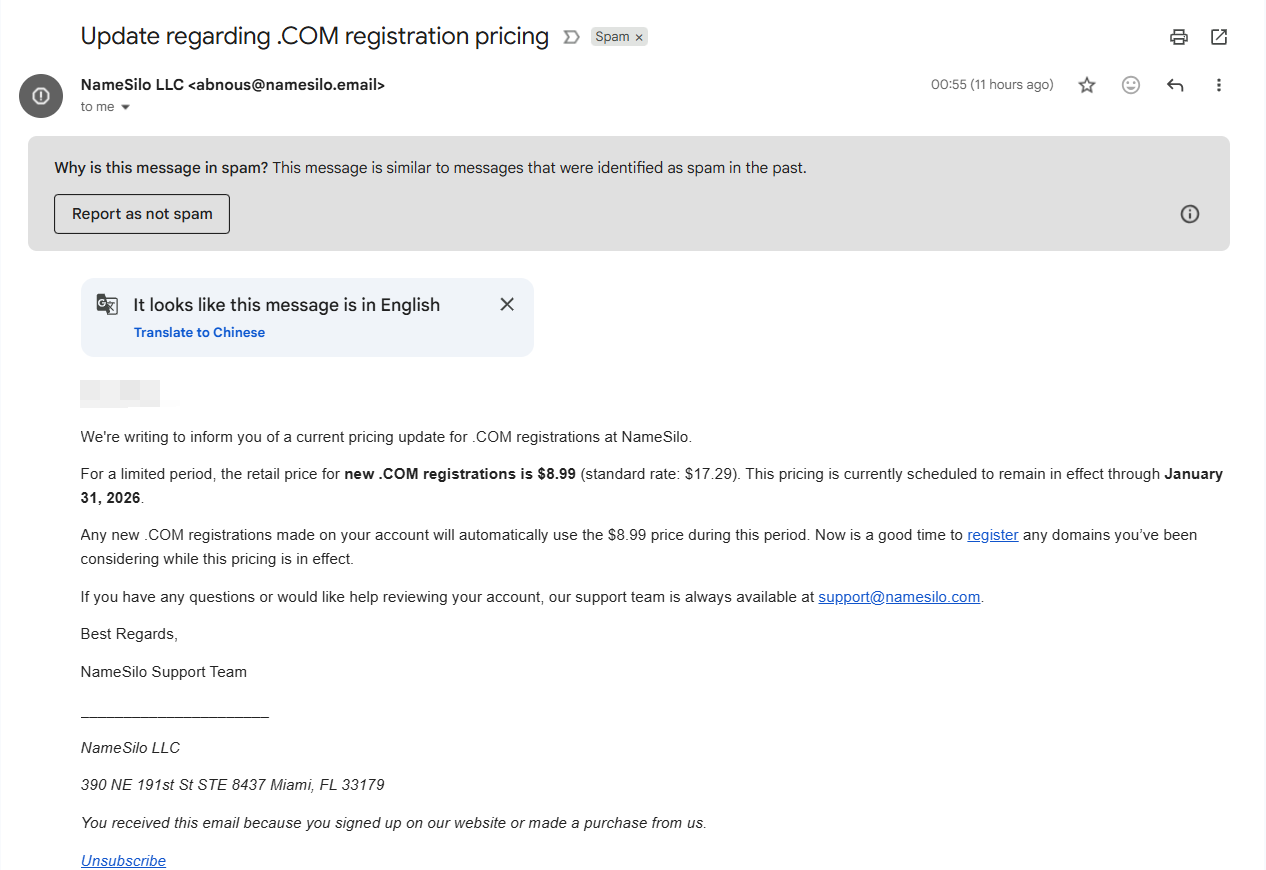Click the sender's warning avatar icon

[41, 96]
